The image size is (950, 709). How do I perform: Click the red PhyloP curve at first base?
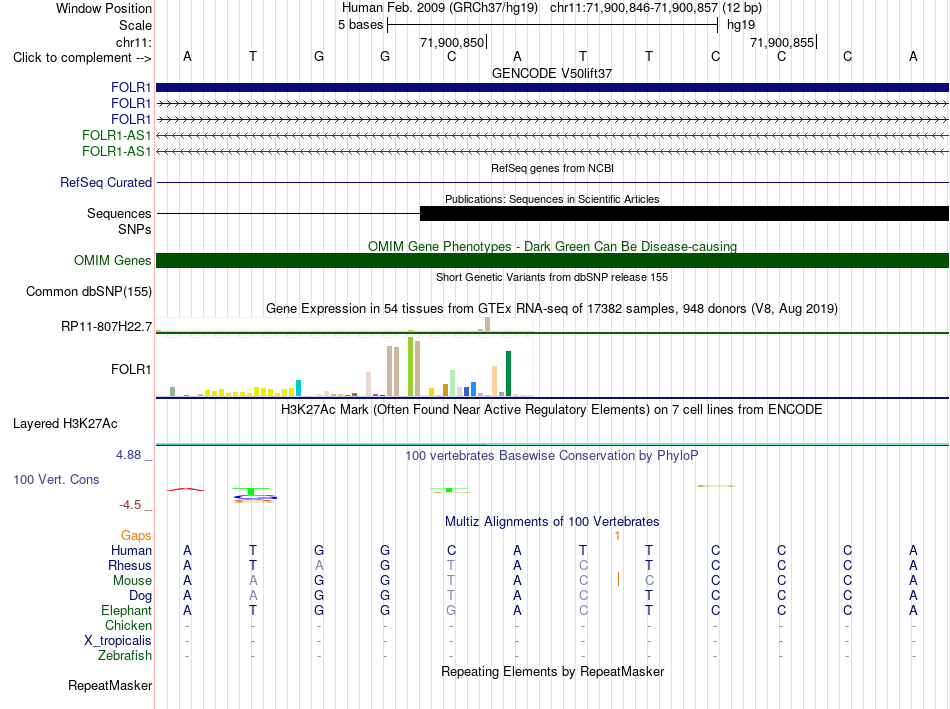click(185, 490)
